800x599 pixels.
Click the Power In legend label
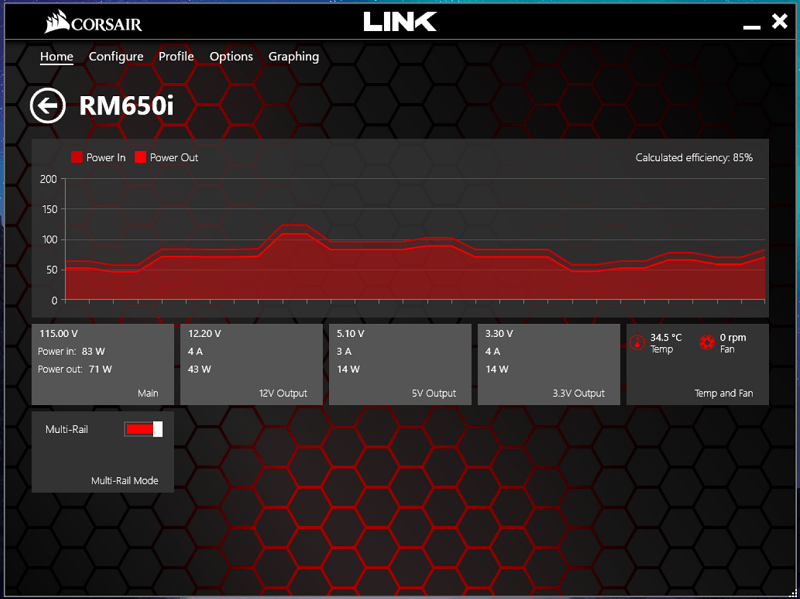point(106,158)
